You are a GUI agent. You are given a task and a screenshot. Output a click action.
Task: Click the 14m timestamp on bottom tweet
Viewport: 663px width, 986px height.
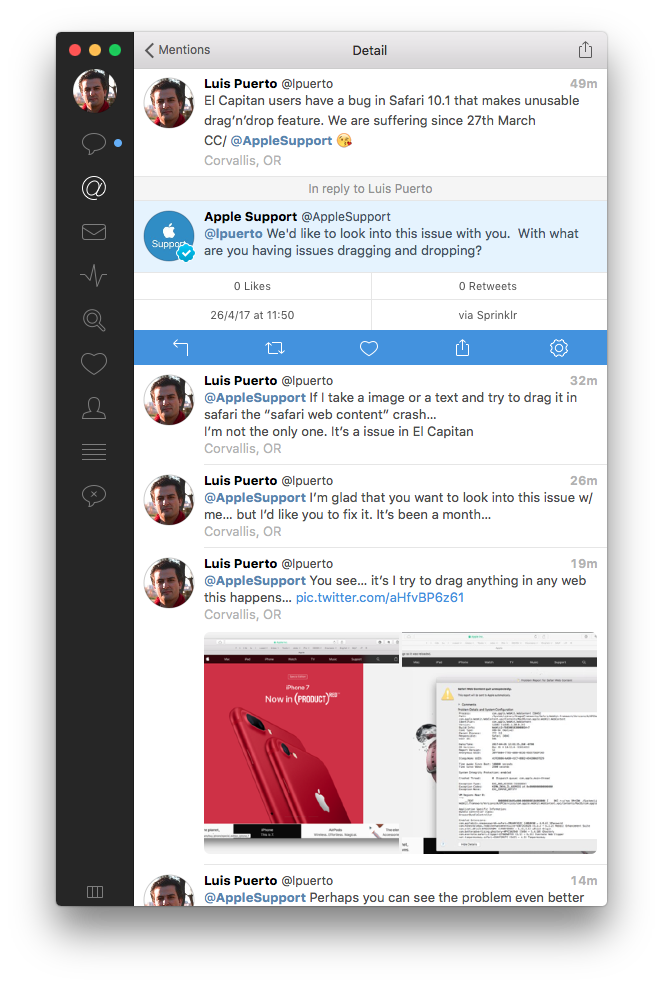click(x=584, y=880)
